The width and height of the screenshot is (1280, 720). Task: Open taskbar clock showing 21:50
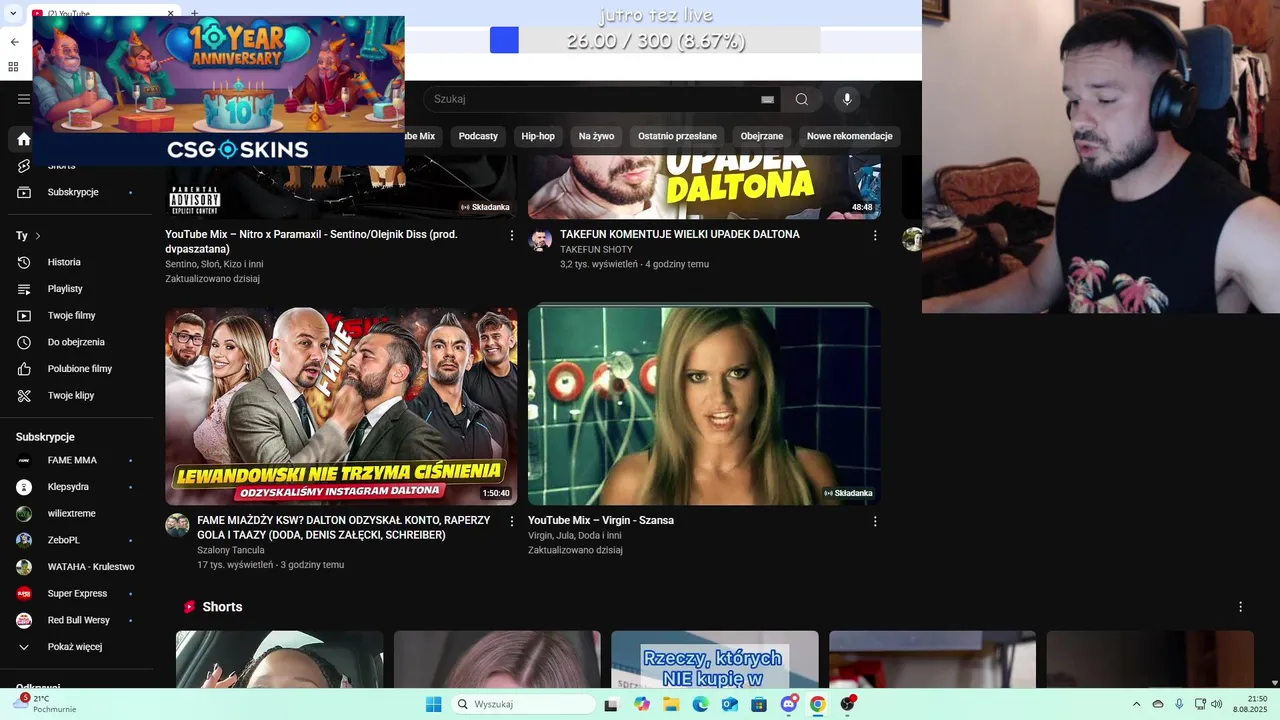(x=1250, y=704)
